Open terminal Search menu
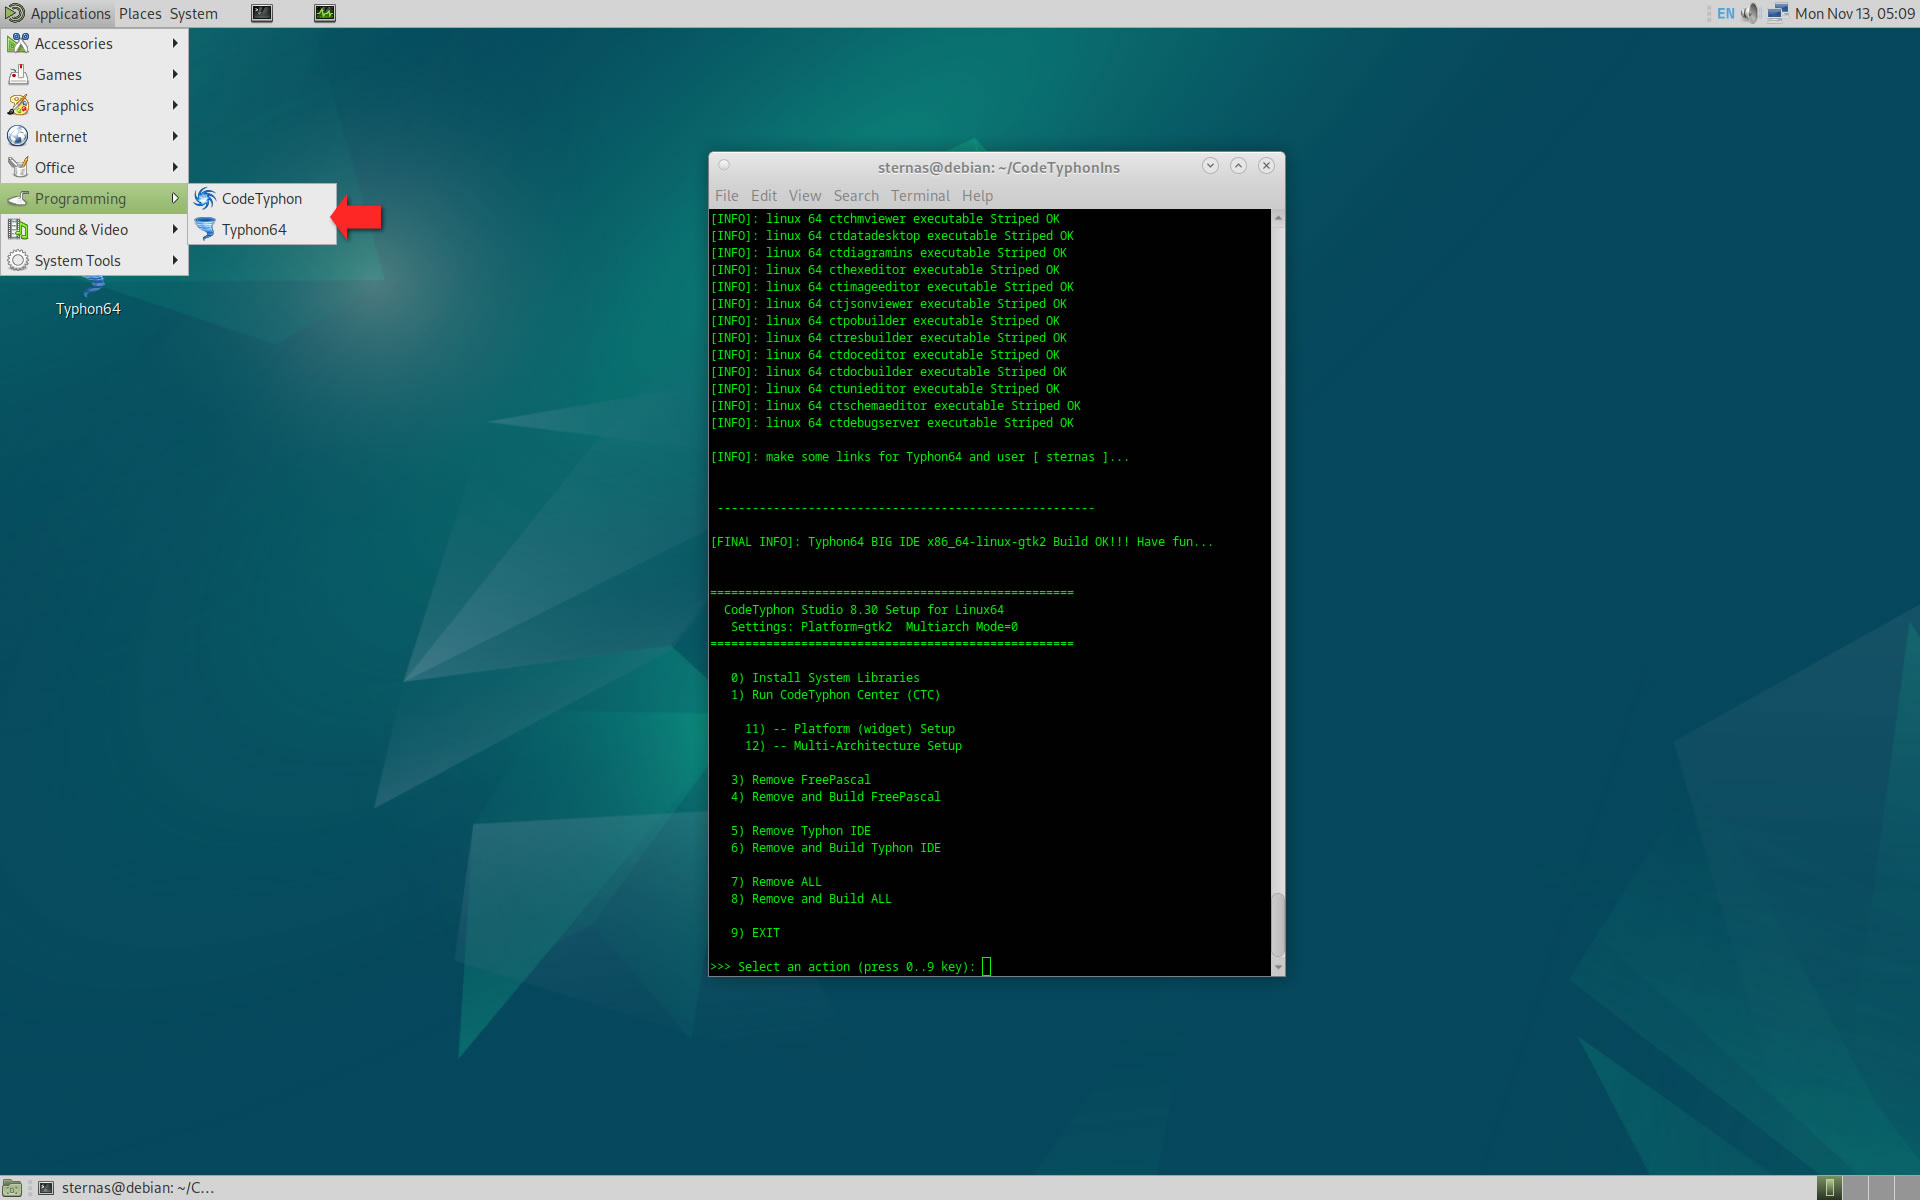 point(856,196)
